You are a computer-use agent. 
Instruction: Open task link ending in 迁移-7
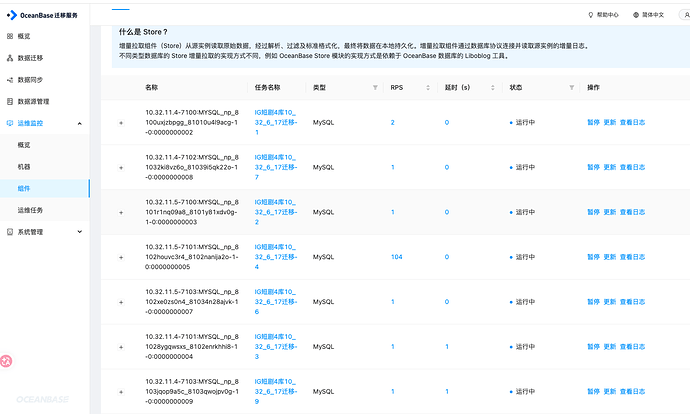tap(275, 167)
